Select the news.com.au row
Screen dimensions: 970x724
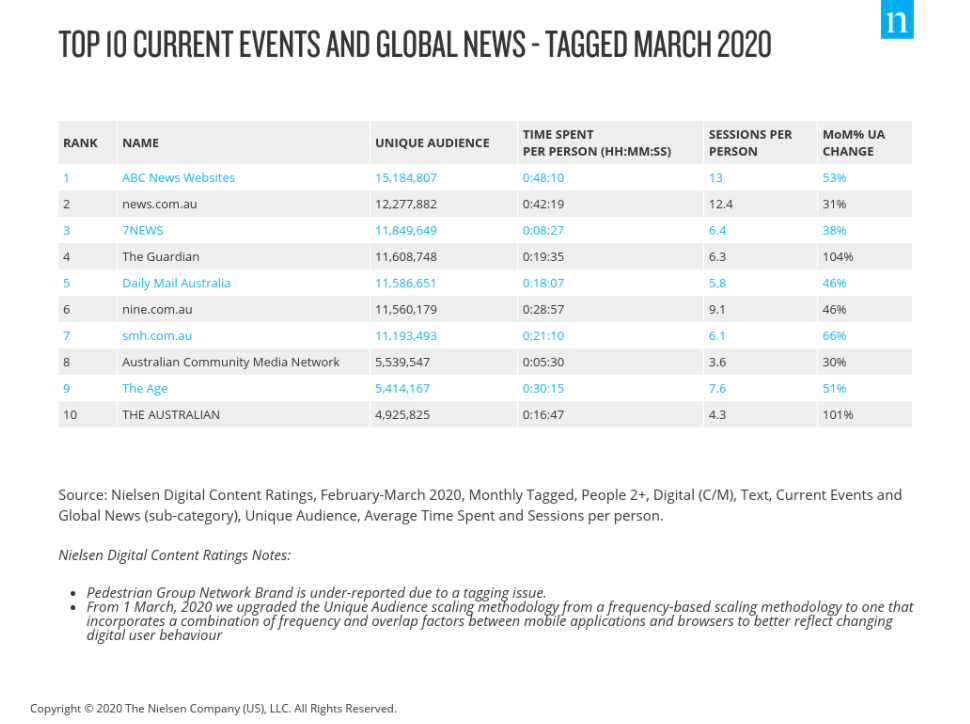(x=164, y=204)
